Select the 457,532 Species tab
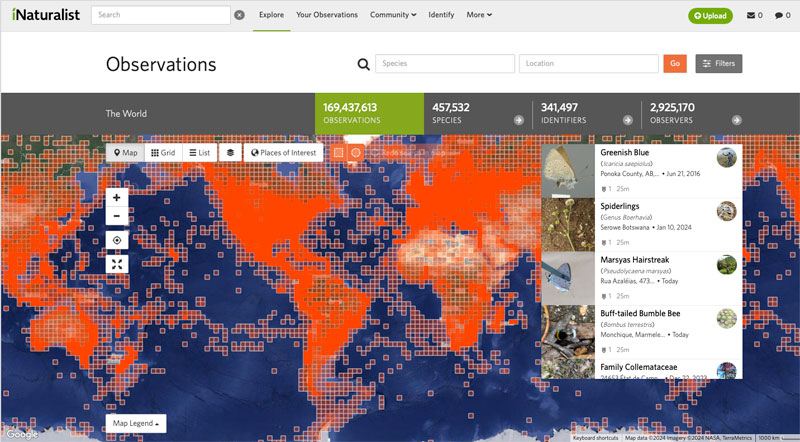Screen dimensions: 800x442 click(478, 113)
